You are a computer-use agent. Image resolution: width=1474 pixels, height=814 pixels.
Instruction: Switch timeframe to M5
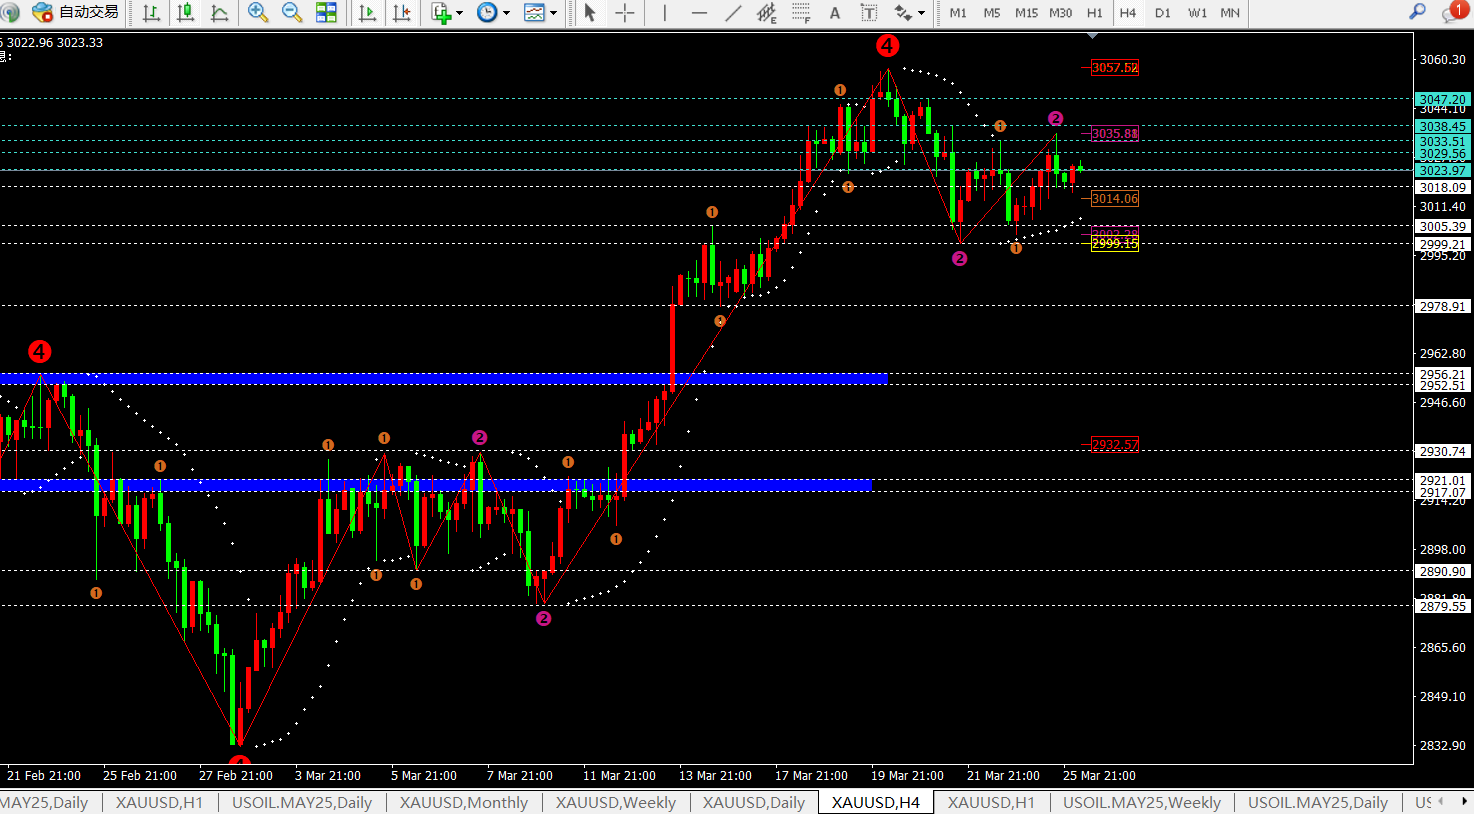(x=992, y=13)
